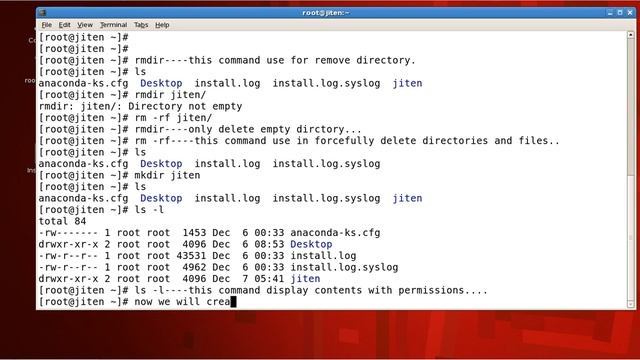This screenshot has height=360, width=640.
Task: Click install.log.syslog in the ls -l listing
Action: coord(344,267)
